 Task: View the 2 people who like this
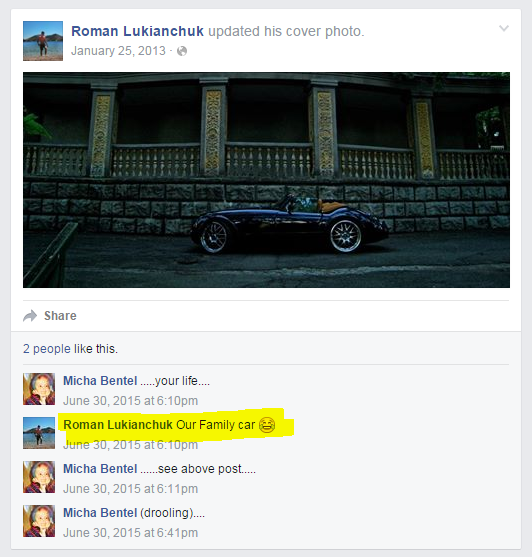click(x=47, y=349)
